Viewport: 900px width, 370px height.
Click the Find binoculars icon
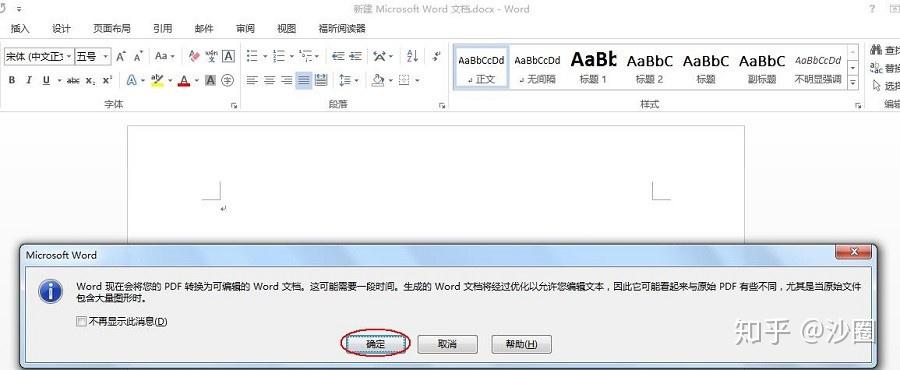(876, 50)
